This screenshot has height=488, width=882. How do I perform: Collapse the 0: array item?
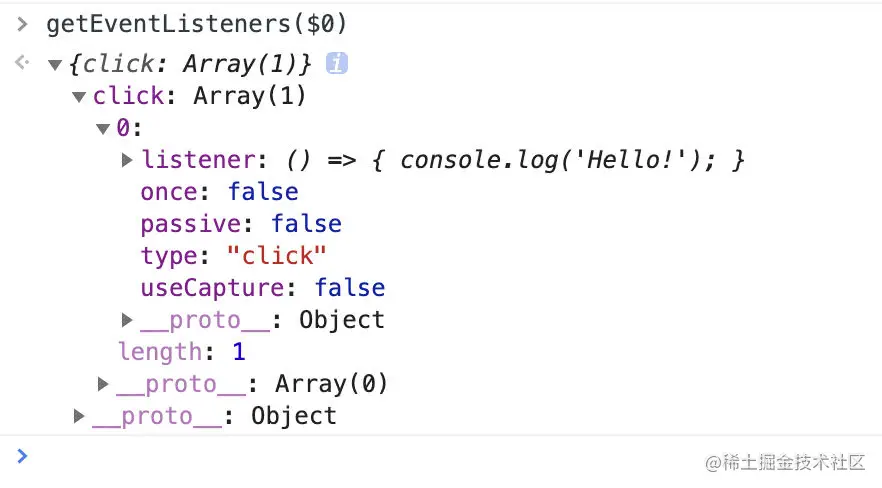pyautogui.click(x=102, y=129)
